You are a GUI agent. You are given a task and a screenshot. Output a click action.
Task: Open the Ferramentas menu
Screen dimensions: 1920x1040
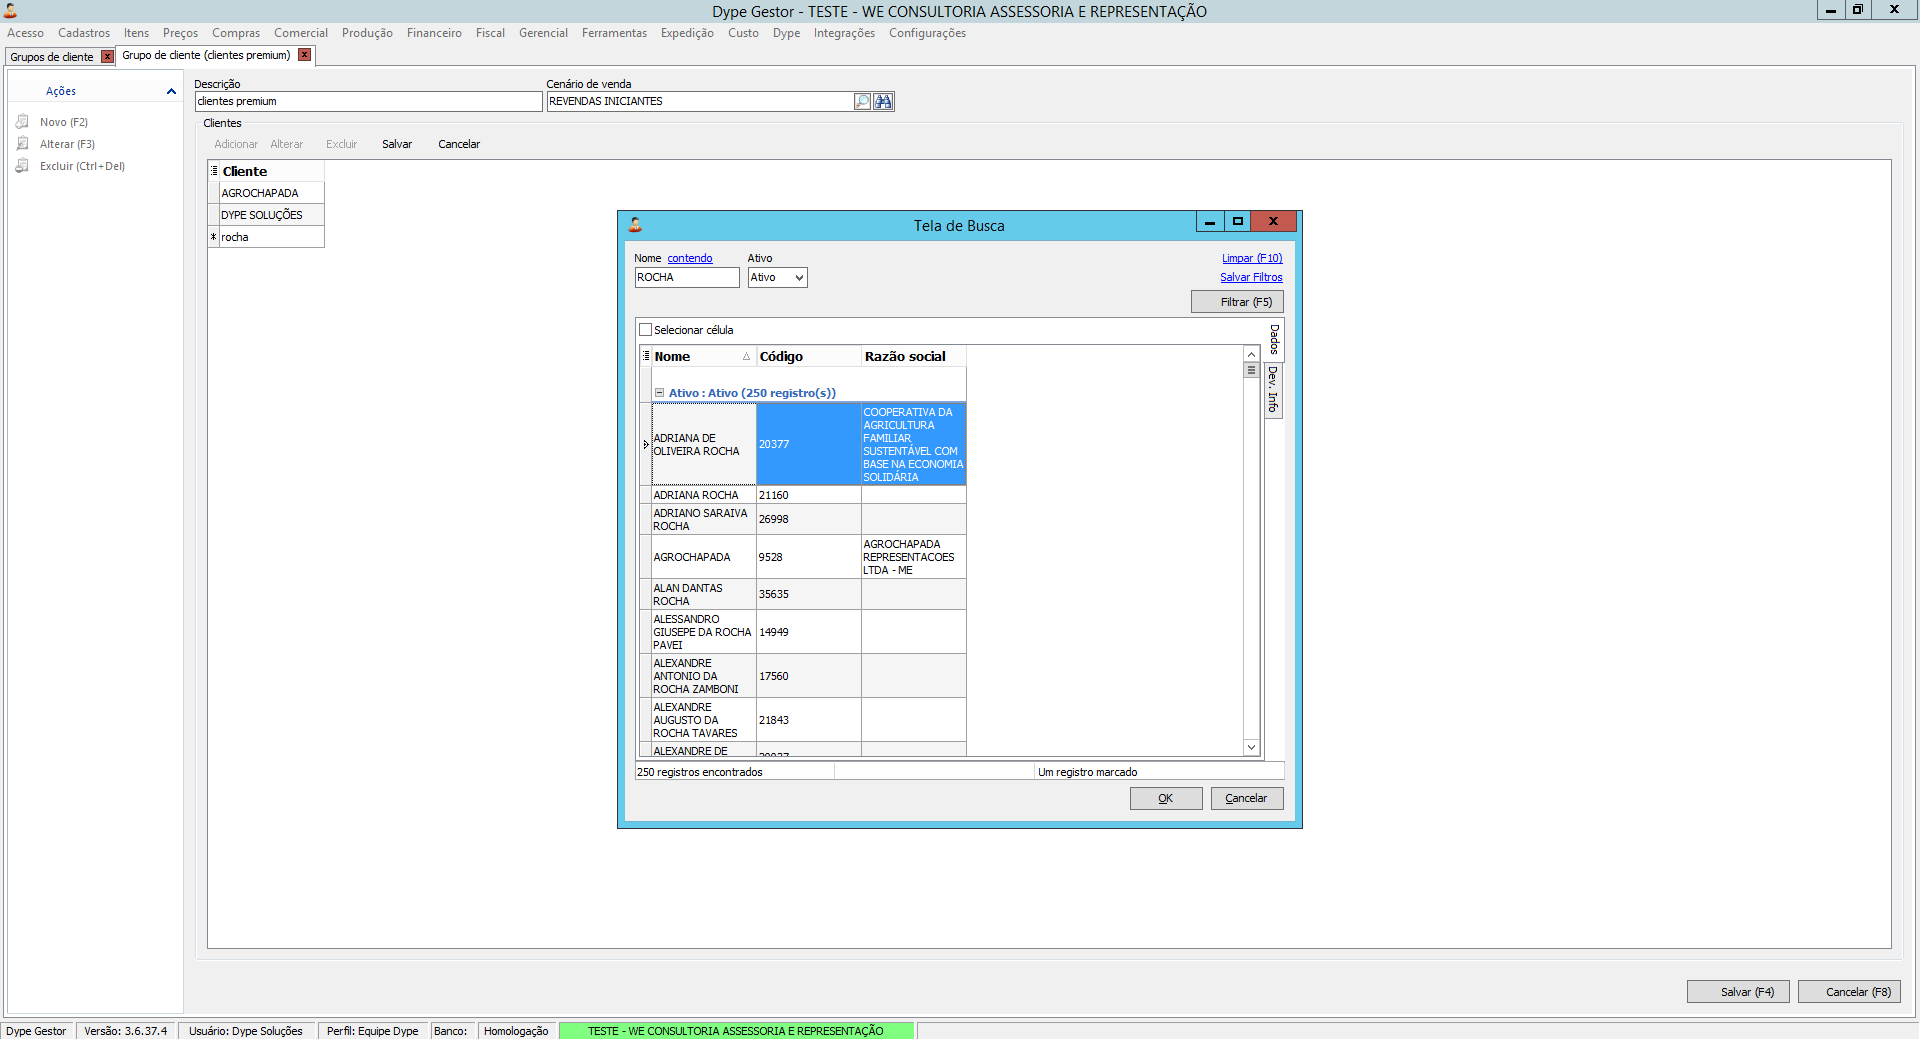[614, 33]
